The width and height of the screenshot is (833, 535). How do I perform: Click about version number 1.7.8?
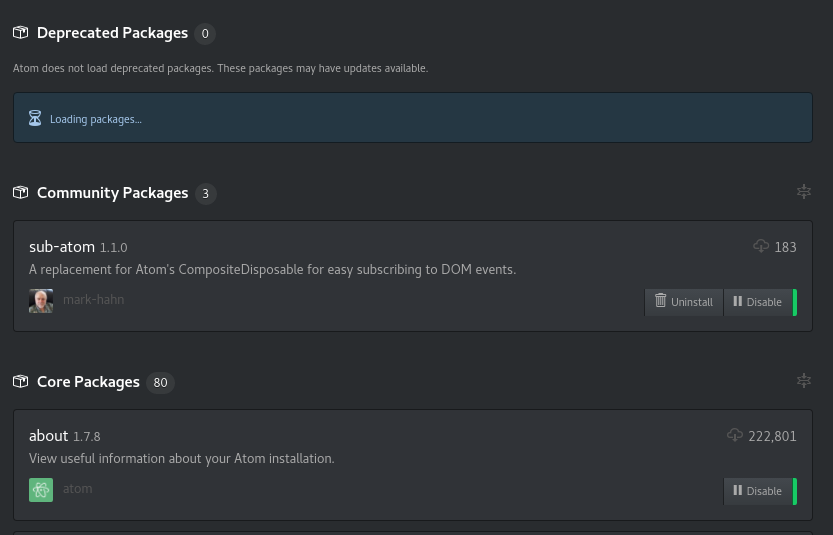click(87, 437)
